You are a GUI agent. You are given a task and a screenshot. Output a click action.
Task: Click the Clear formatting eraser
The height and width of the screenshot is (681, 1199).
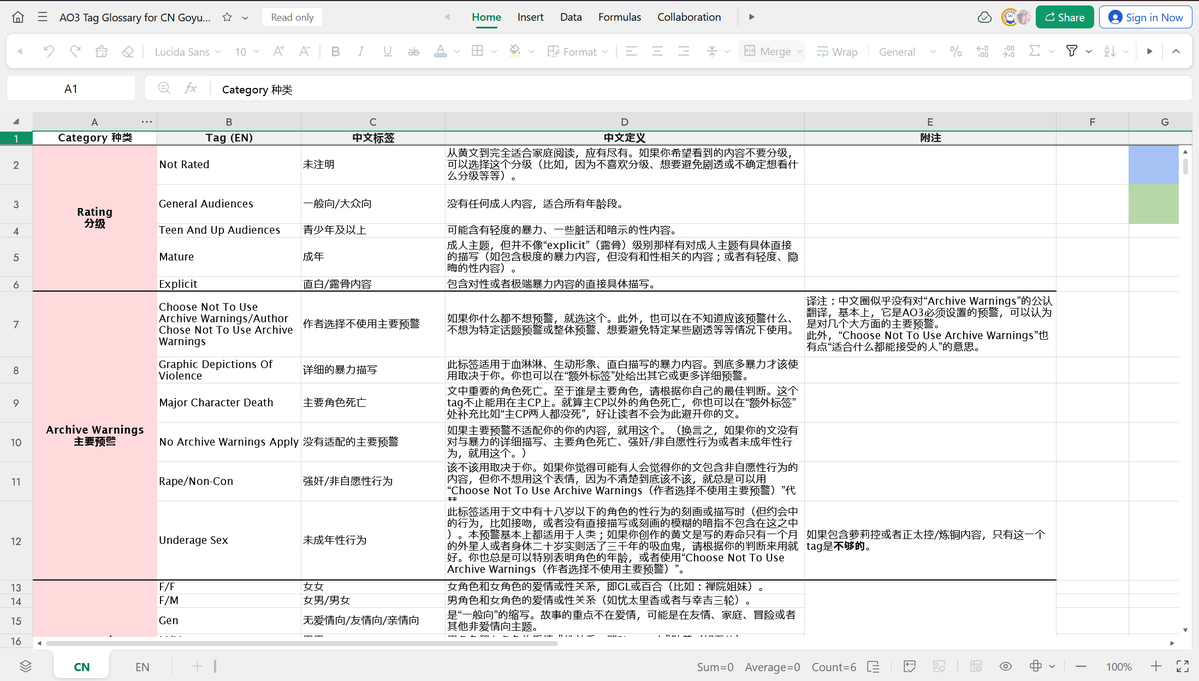(x=128, y=51)
